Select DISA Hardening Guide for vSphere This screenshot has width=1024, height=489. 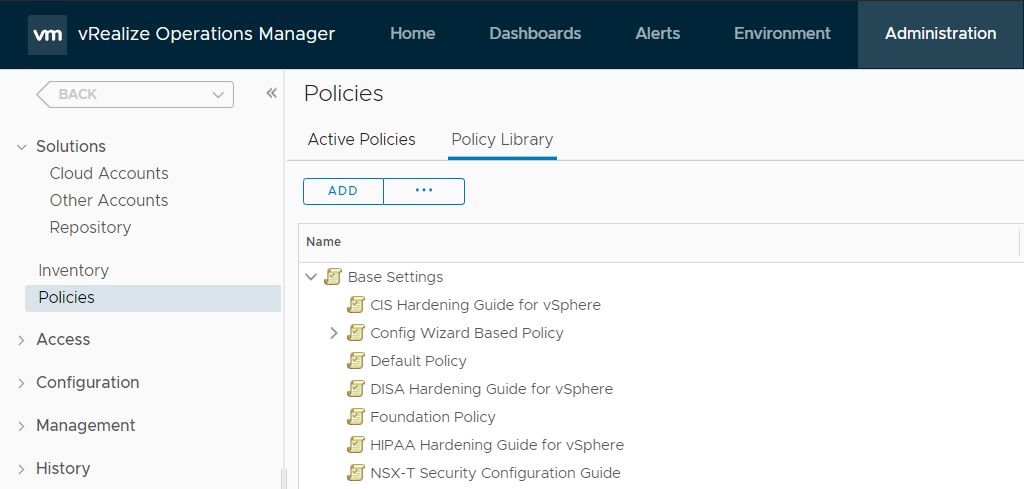click(x=492, y=389)
